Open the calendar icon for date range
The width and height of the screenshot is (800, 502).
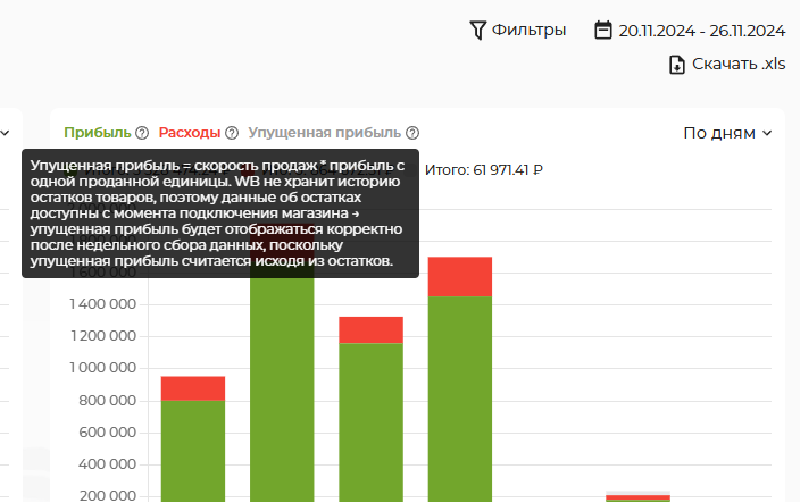[x=603, y=30]
